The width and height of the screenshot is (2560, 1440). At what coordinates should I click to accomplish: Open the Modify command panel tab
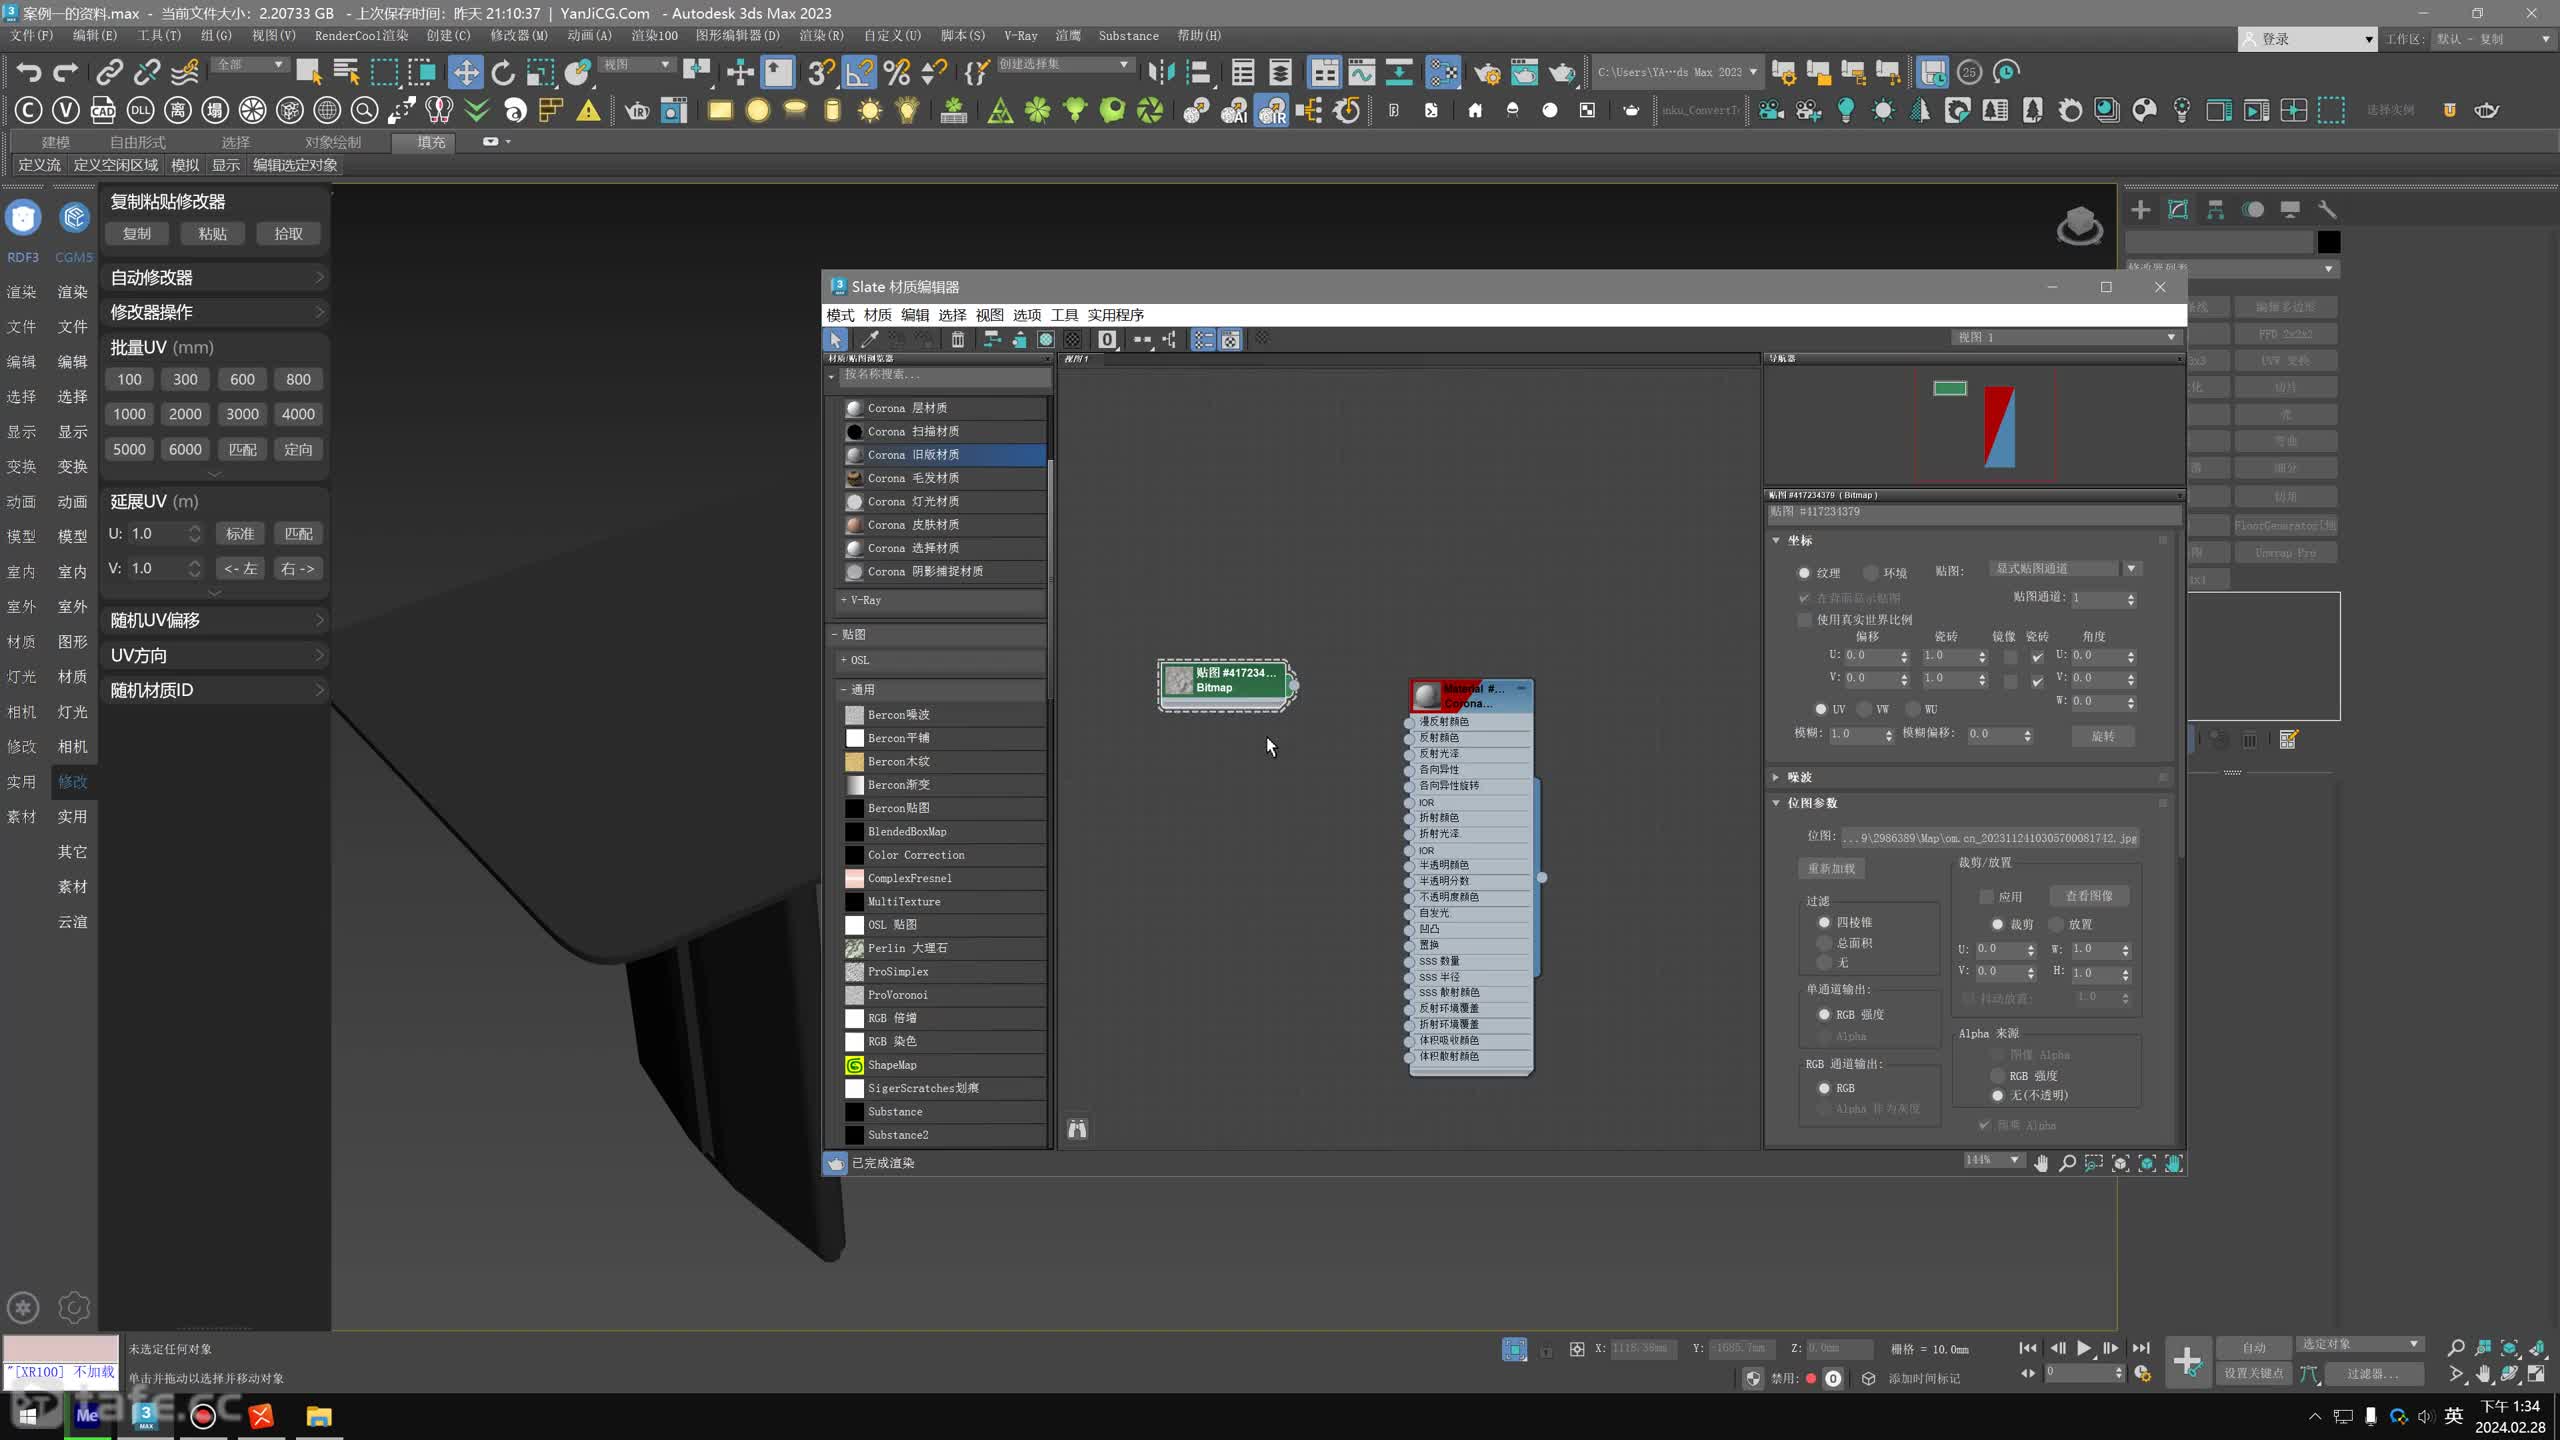[x=2178, y=209]
